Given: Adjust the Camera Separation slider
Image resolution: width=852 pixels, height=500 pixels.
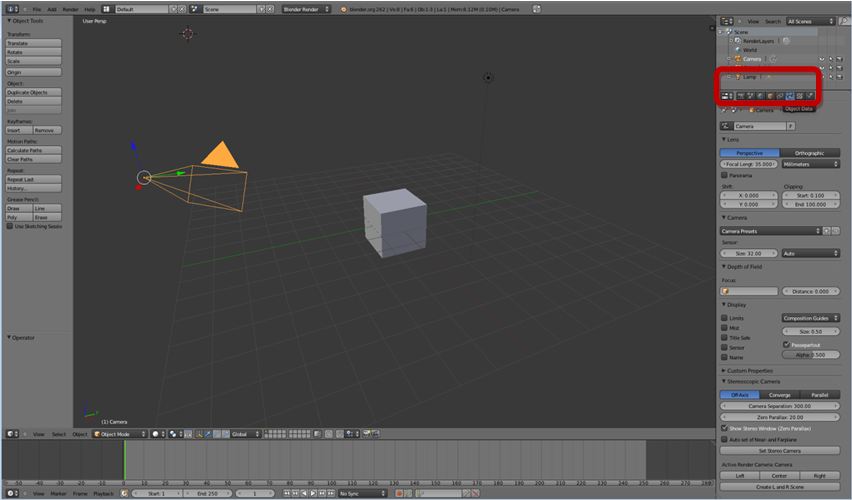Looking at the screenshot, I should (780, 406).
